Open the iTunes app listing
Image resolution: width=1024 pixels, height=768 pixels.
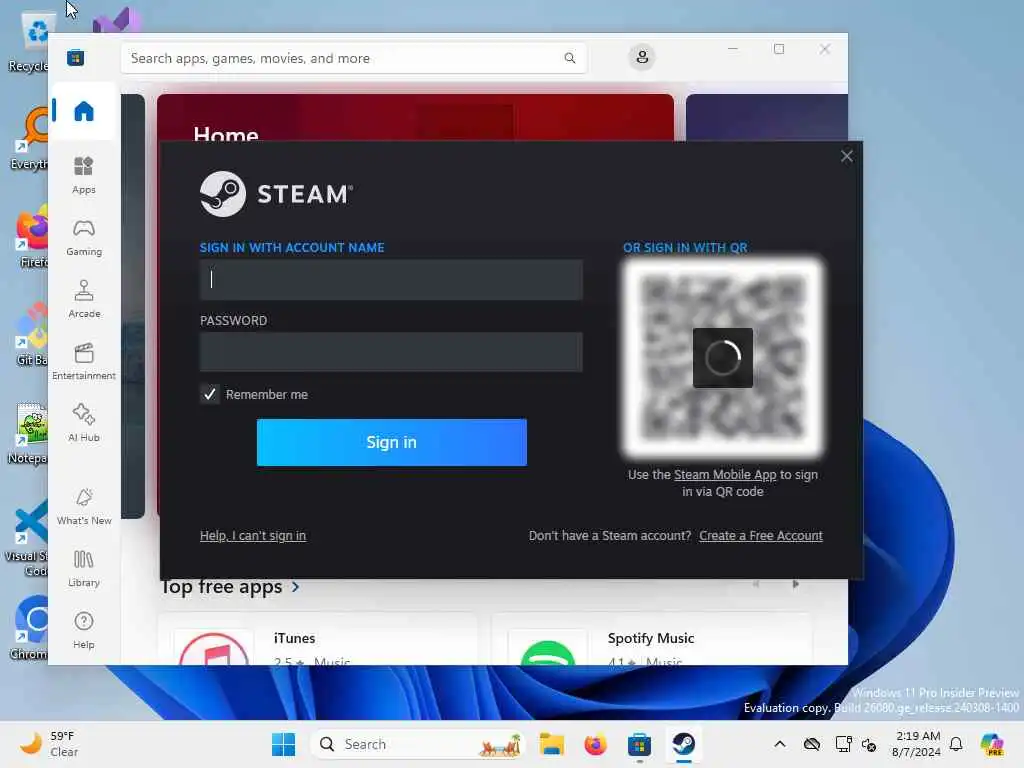point(318,640)
